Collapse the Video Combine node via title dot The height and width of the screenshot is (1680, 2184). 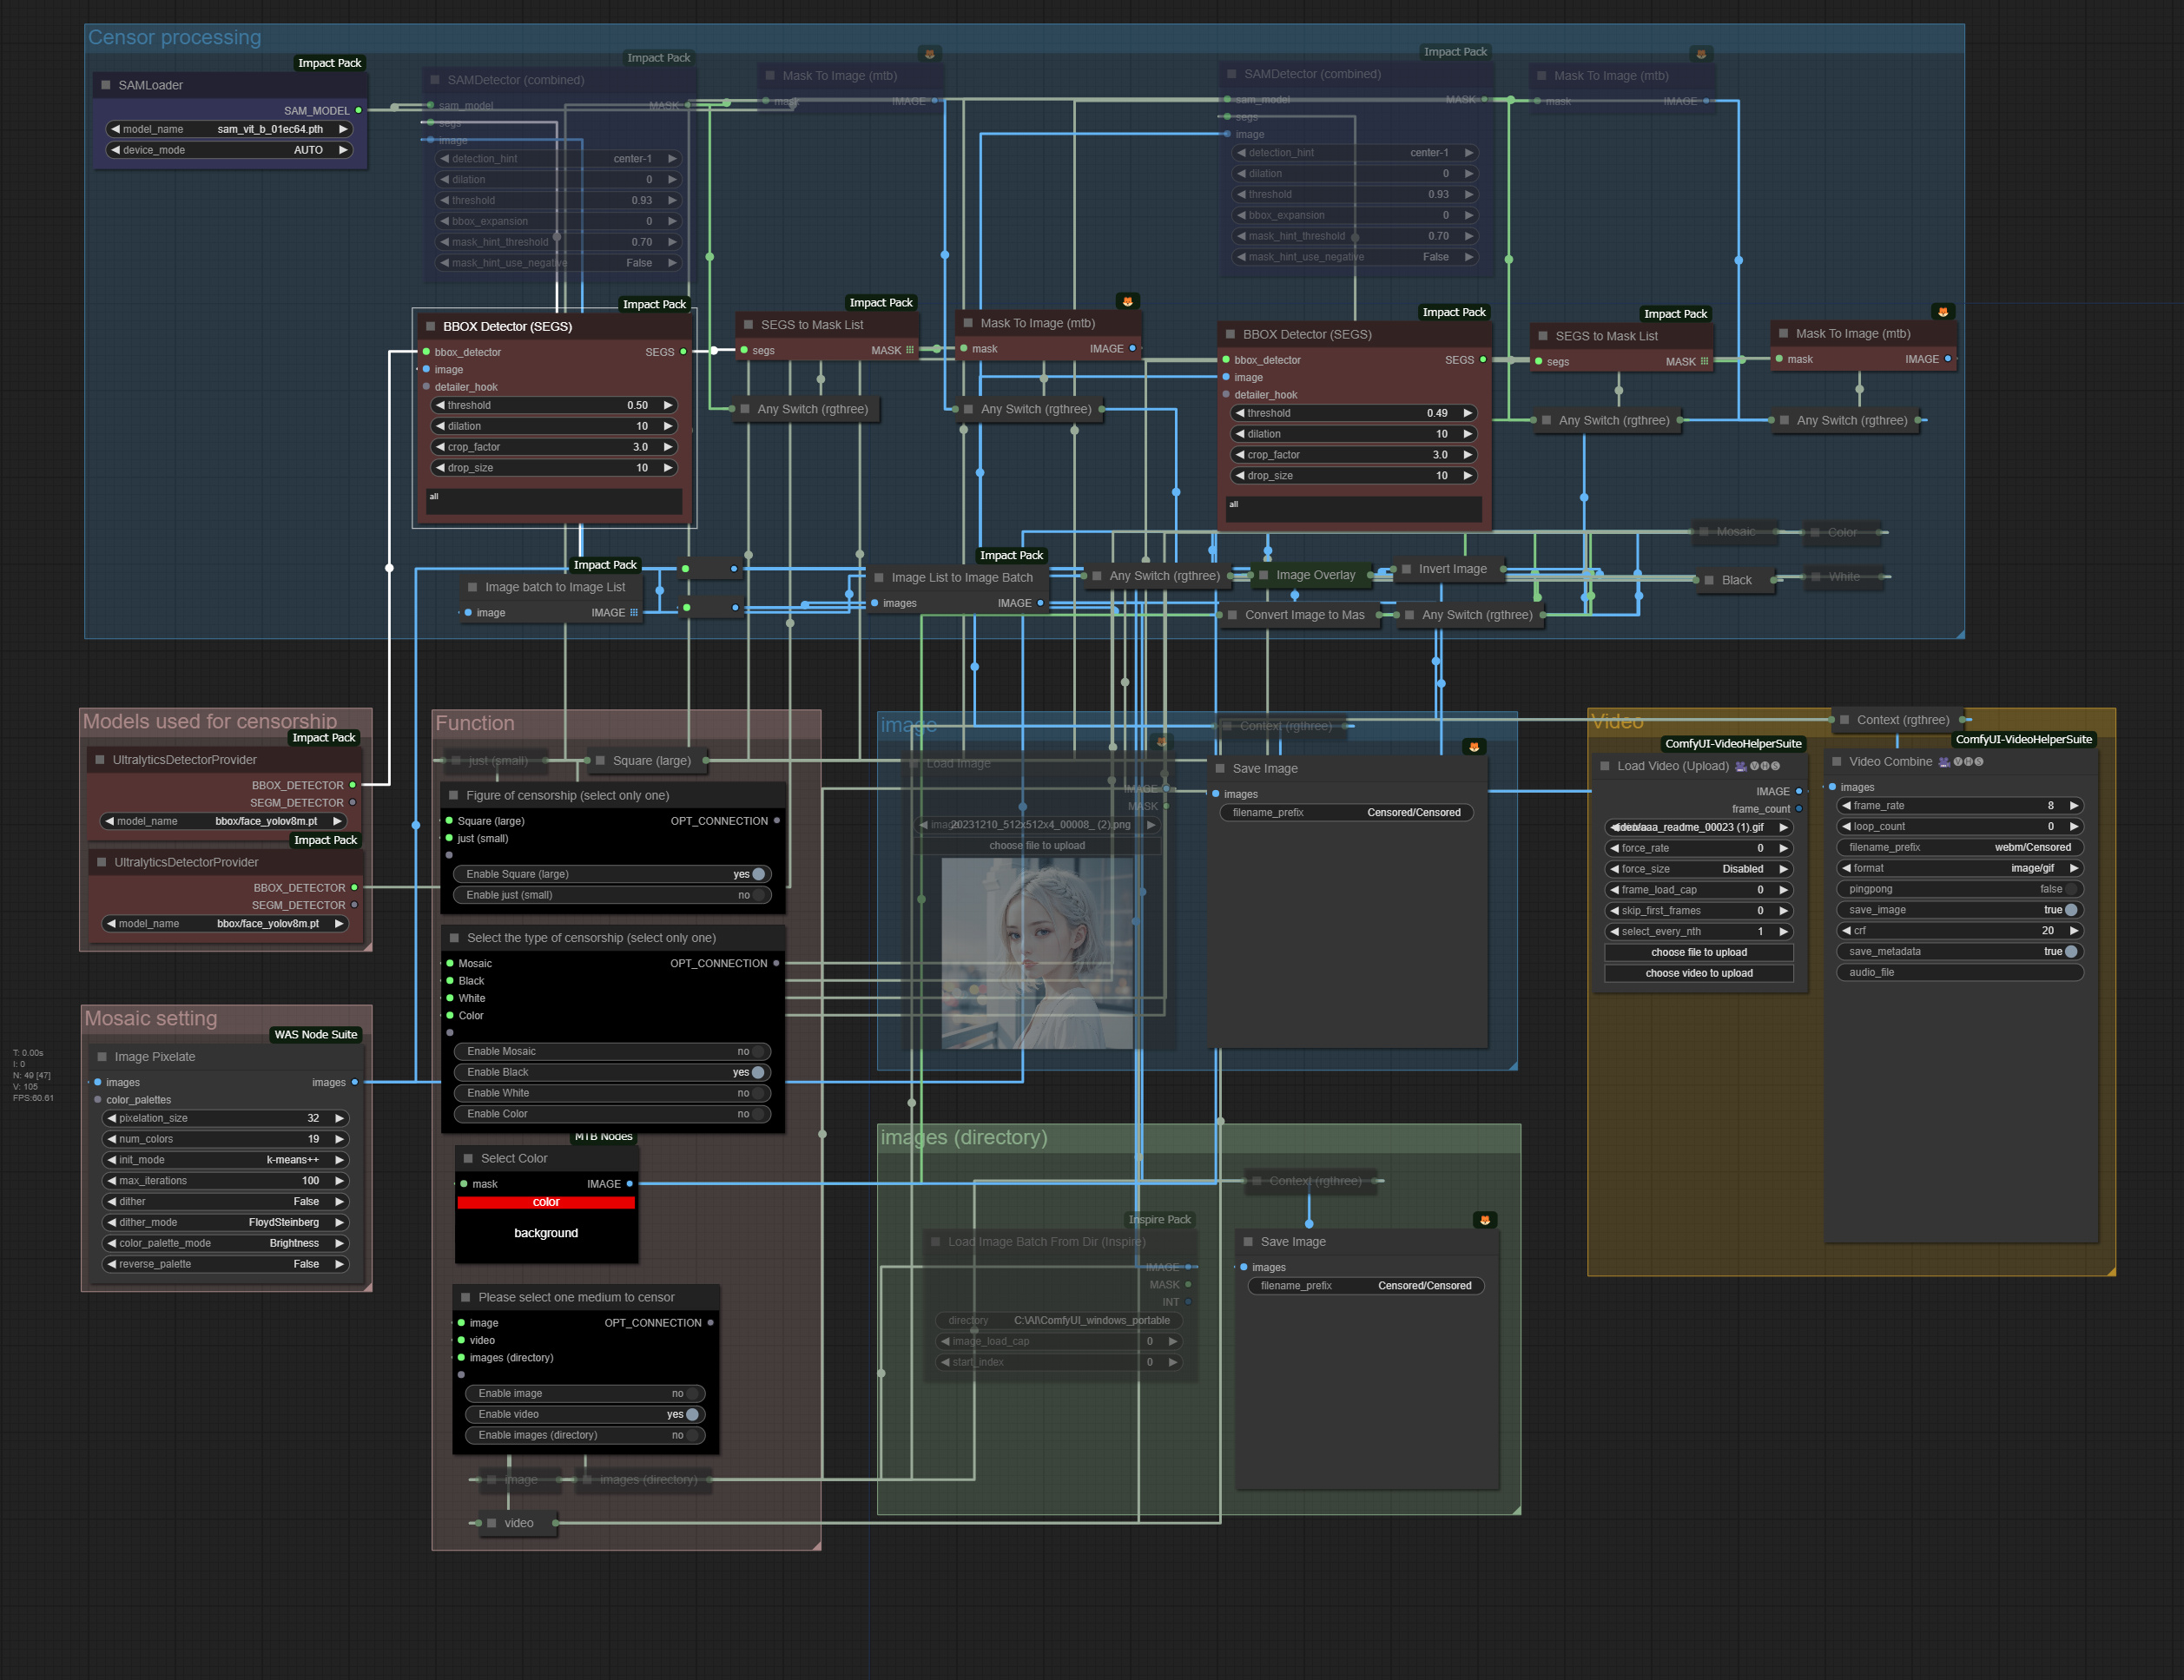(x=1836, y=762)
